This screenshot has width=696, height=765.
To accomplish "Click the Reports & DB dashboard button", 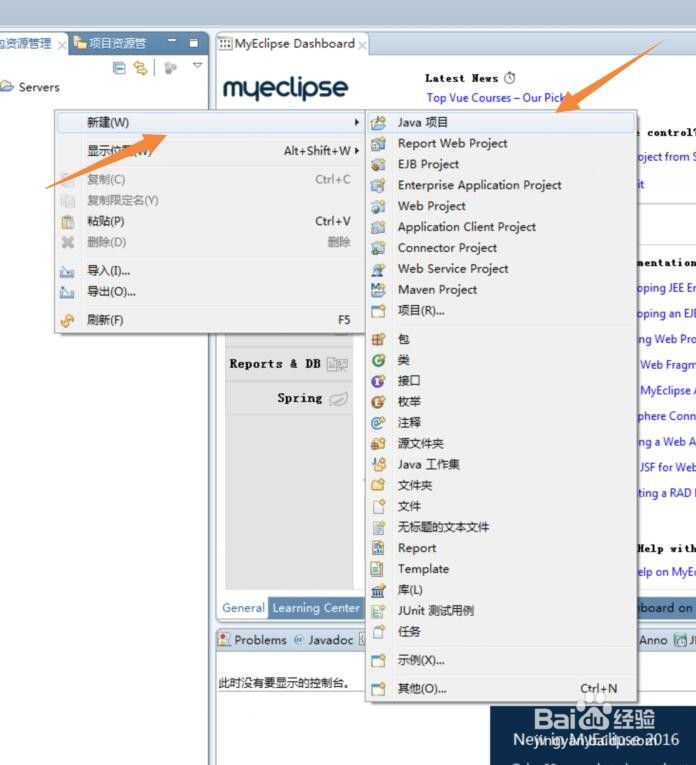I will click(x=289, y=364).
